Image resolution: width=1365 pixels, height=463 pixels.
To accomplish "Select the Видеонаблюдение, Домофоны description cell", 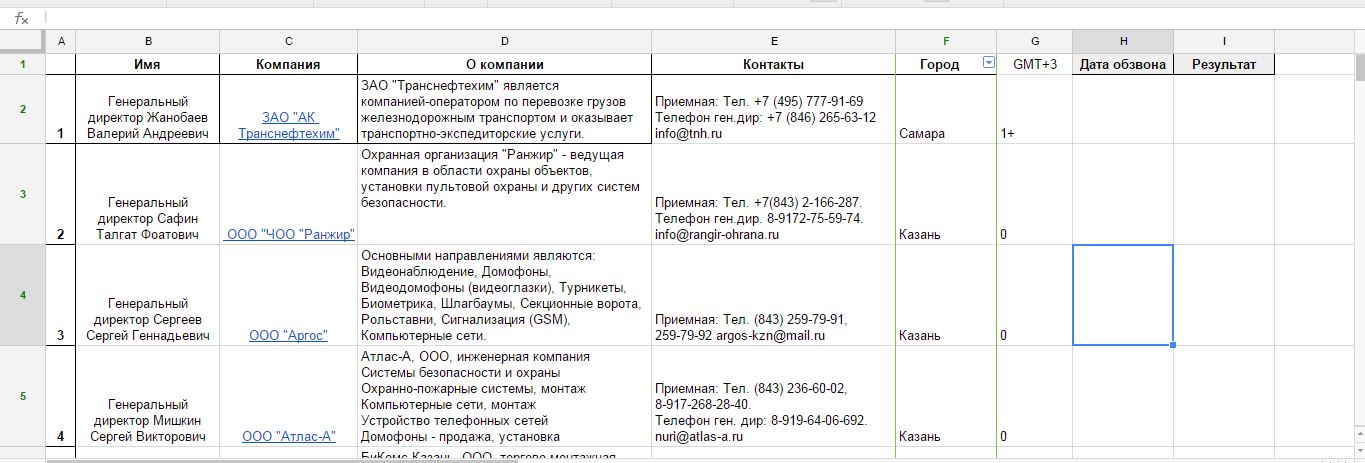I will (504, 295).
